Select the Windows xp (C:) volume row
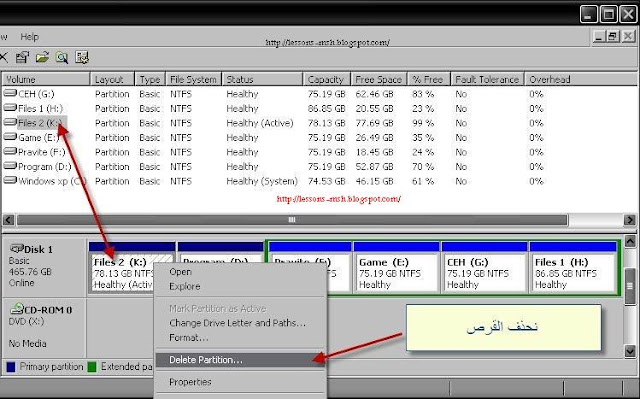640x399 pixels. [319, 181]
